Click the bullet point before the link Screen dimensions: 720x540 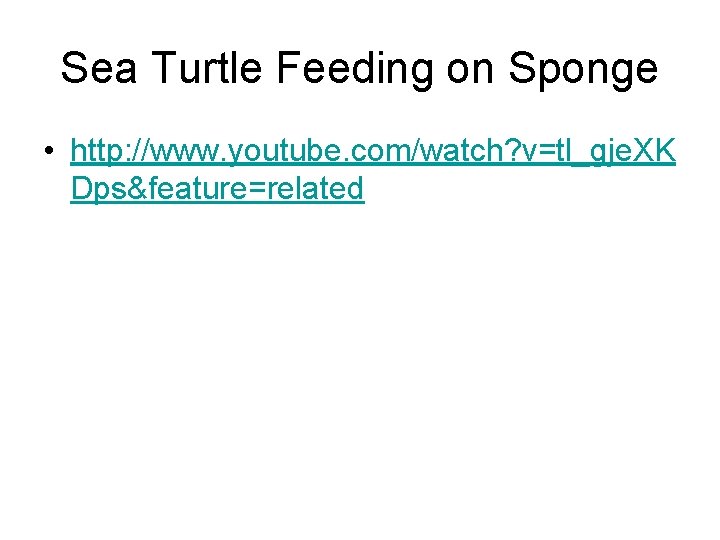click(49, 150)
